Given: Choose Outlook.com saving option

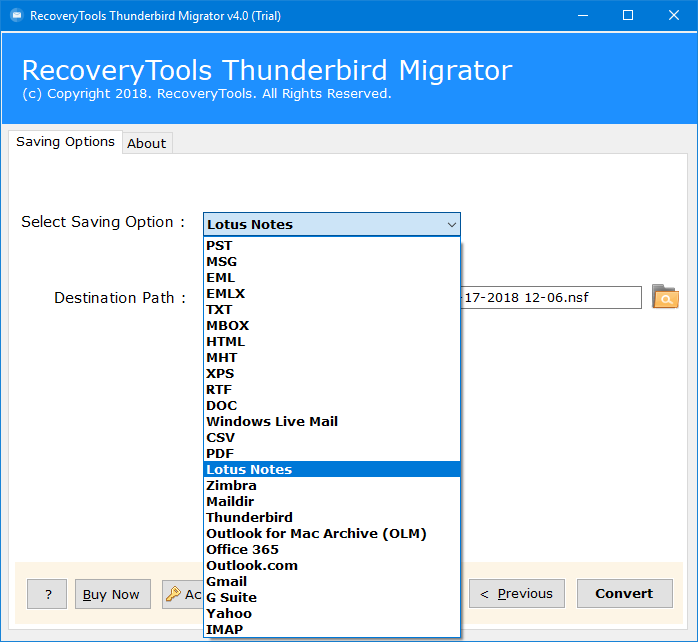Looking at the screenshot, I should tap(332, 566).
